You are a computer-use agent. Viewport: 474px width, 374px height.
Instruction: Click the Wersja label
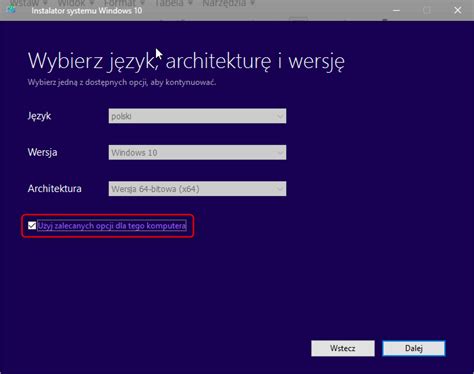[43, 152]
